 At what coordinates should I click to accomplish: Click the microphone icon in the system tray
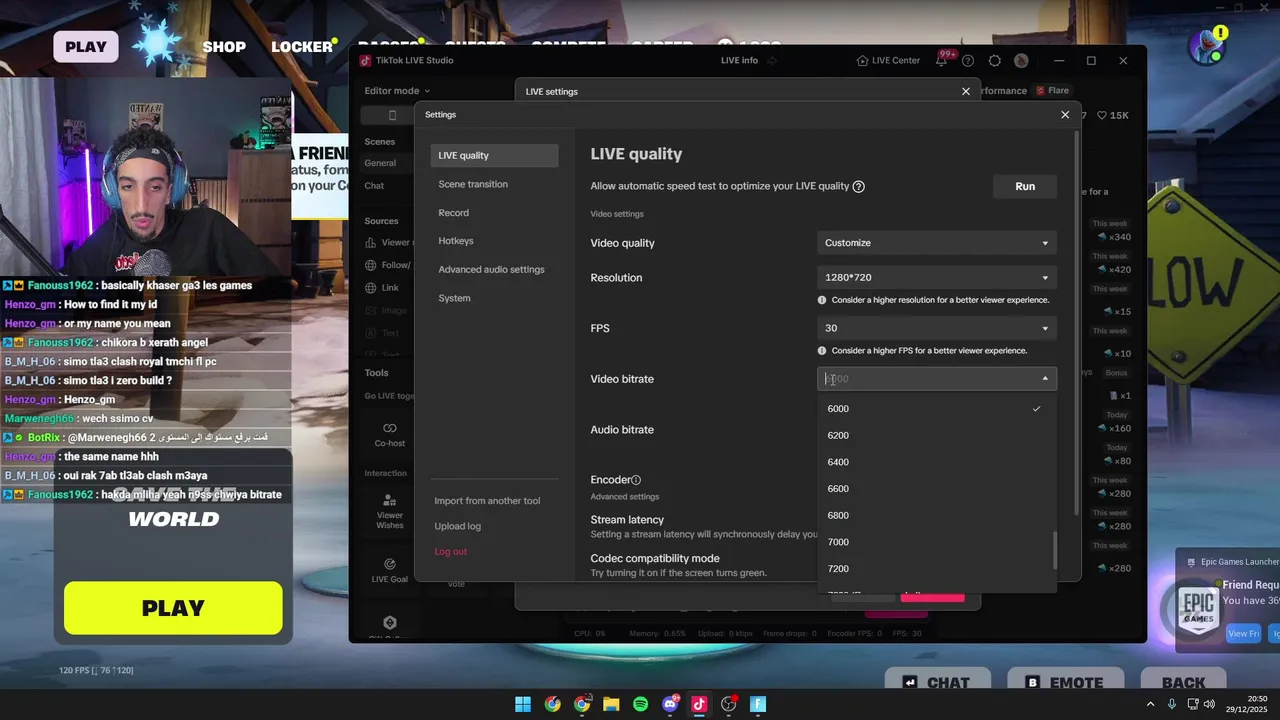[x=1172, y=704]
